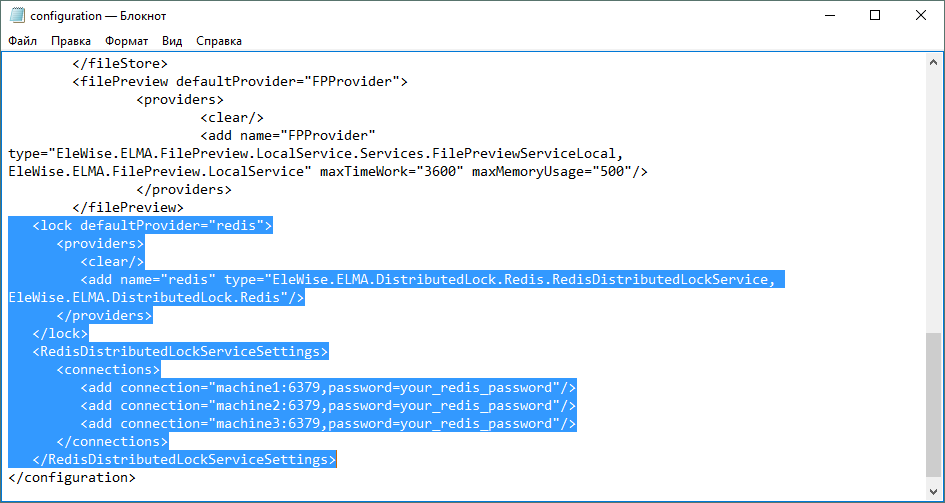This screenshot has height=503, width=945.
Task: Open the Справка menu
Action: pos(219,41)
